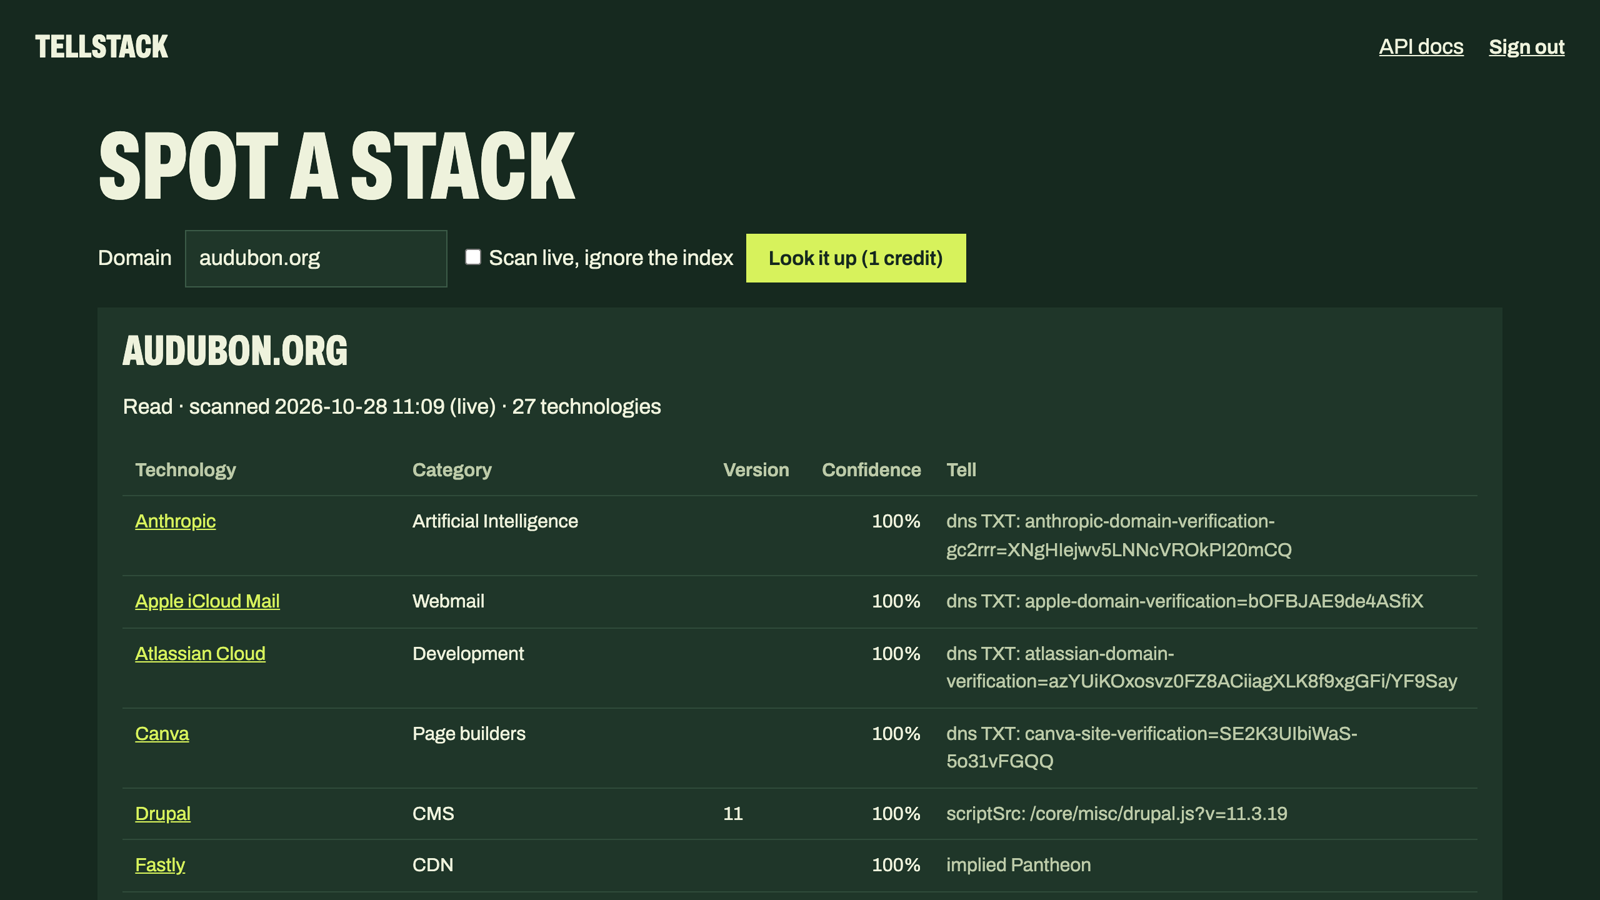Click the Version column header

point(756,470)
